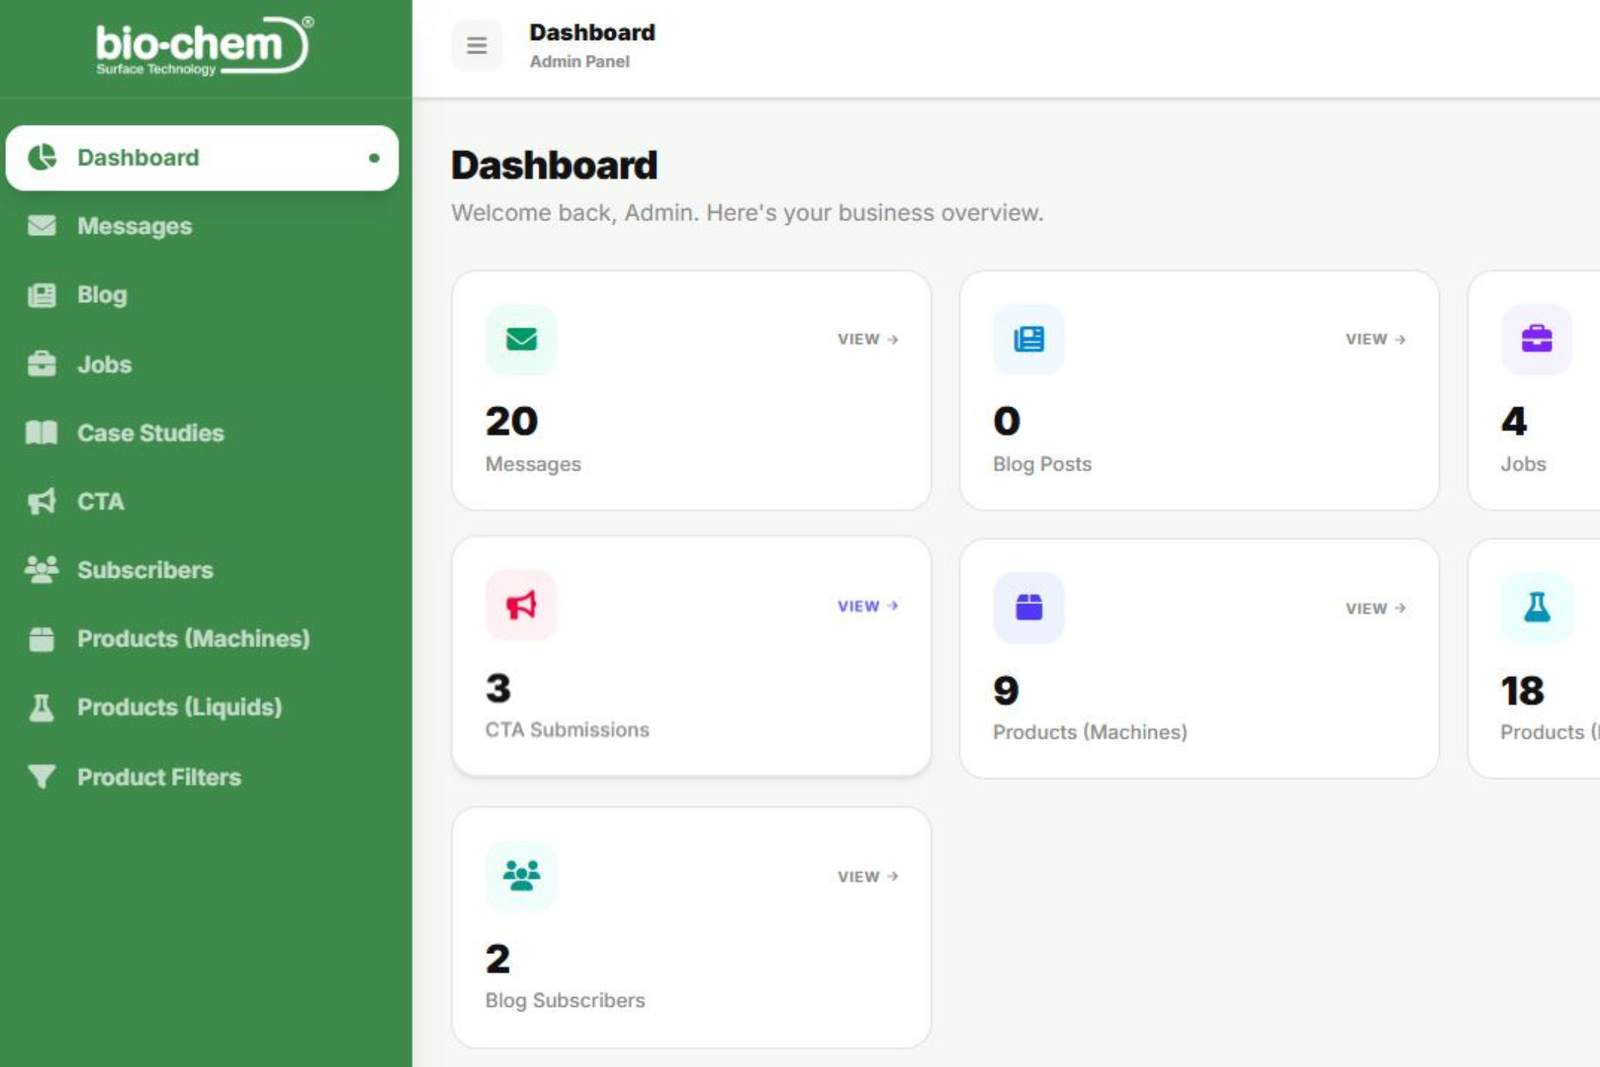1600x1067 pixels.
Task: Click the Messages envelope sidebar icon
Action: click(x=42, y=225)
